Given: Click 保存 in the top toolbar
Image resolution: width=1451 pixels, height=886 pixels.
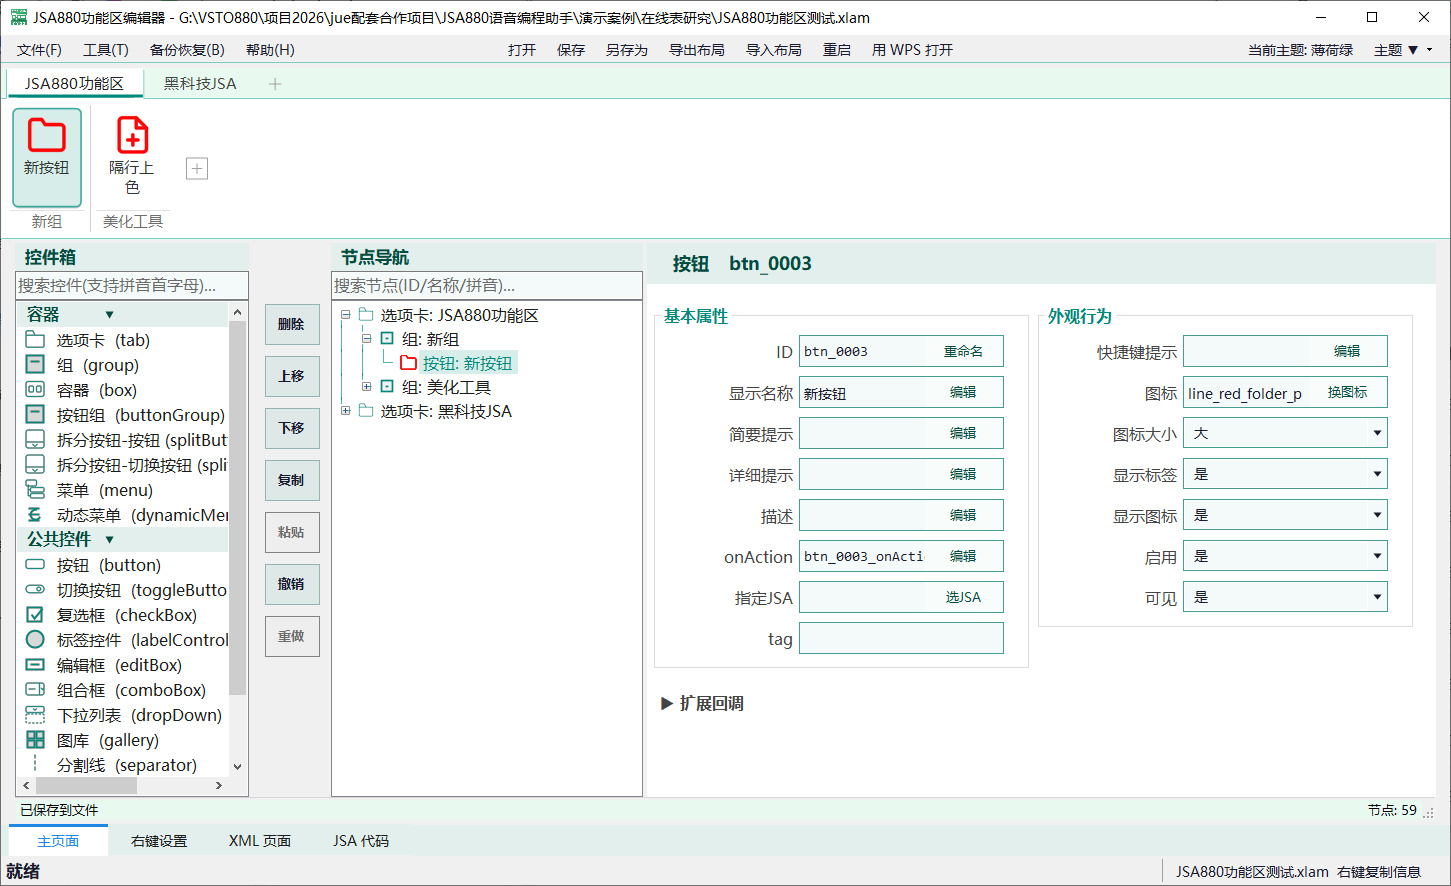Looking at the screenshot, I should 571,50.
